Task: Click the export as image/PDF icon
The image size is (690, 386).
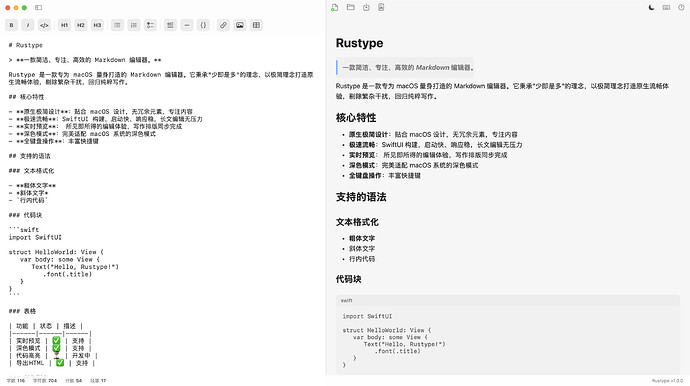Action: coord(381,7)
